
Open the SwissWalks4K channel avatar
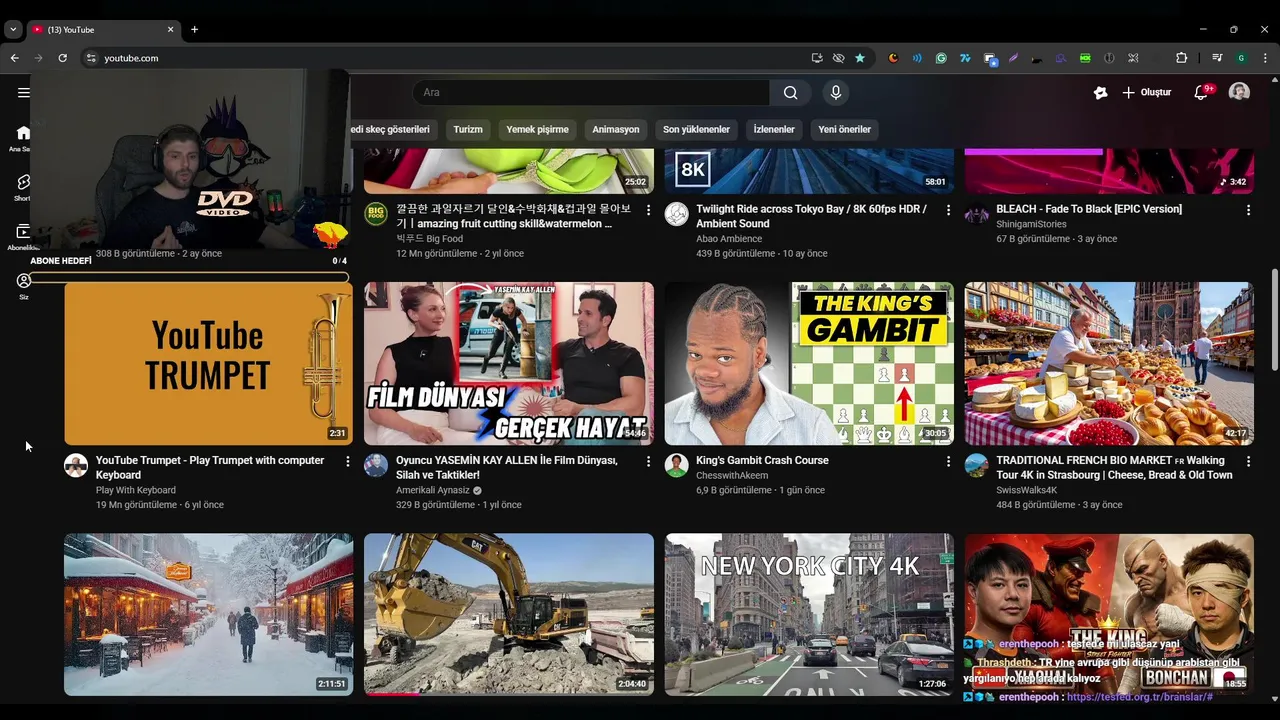[977, 465]
